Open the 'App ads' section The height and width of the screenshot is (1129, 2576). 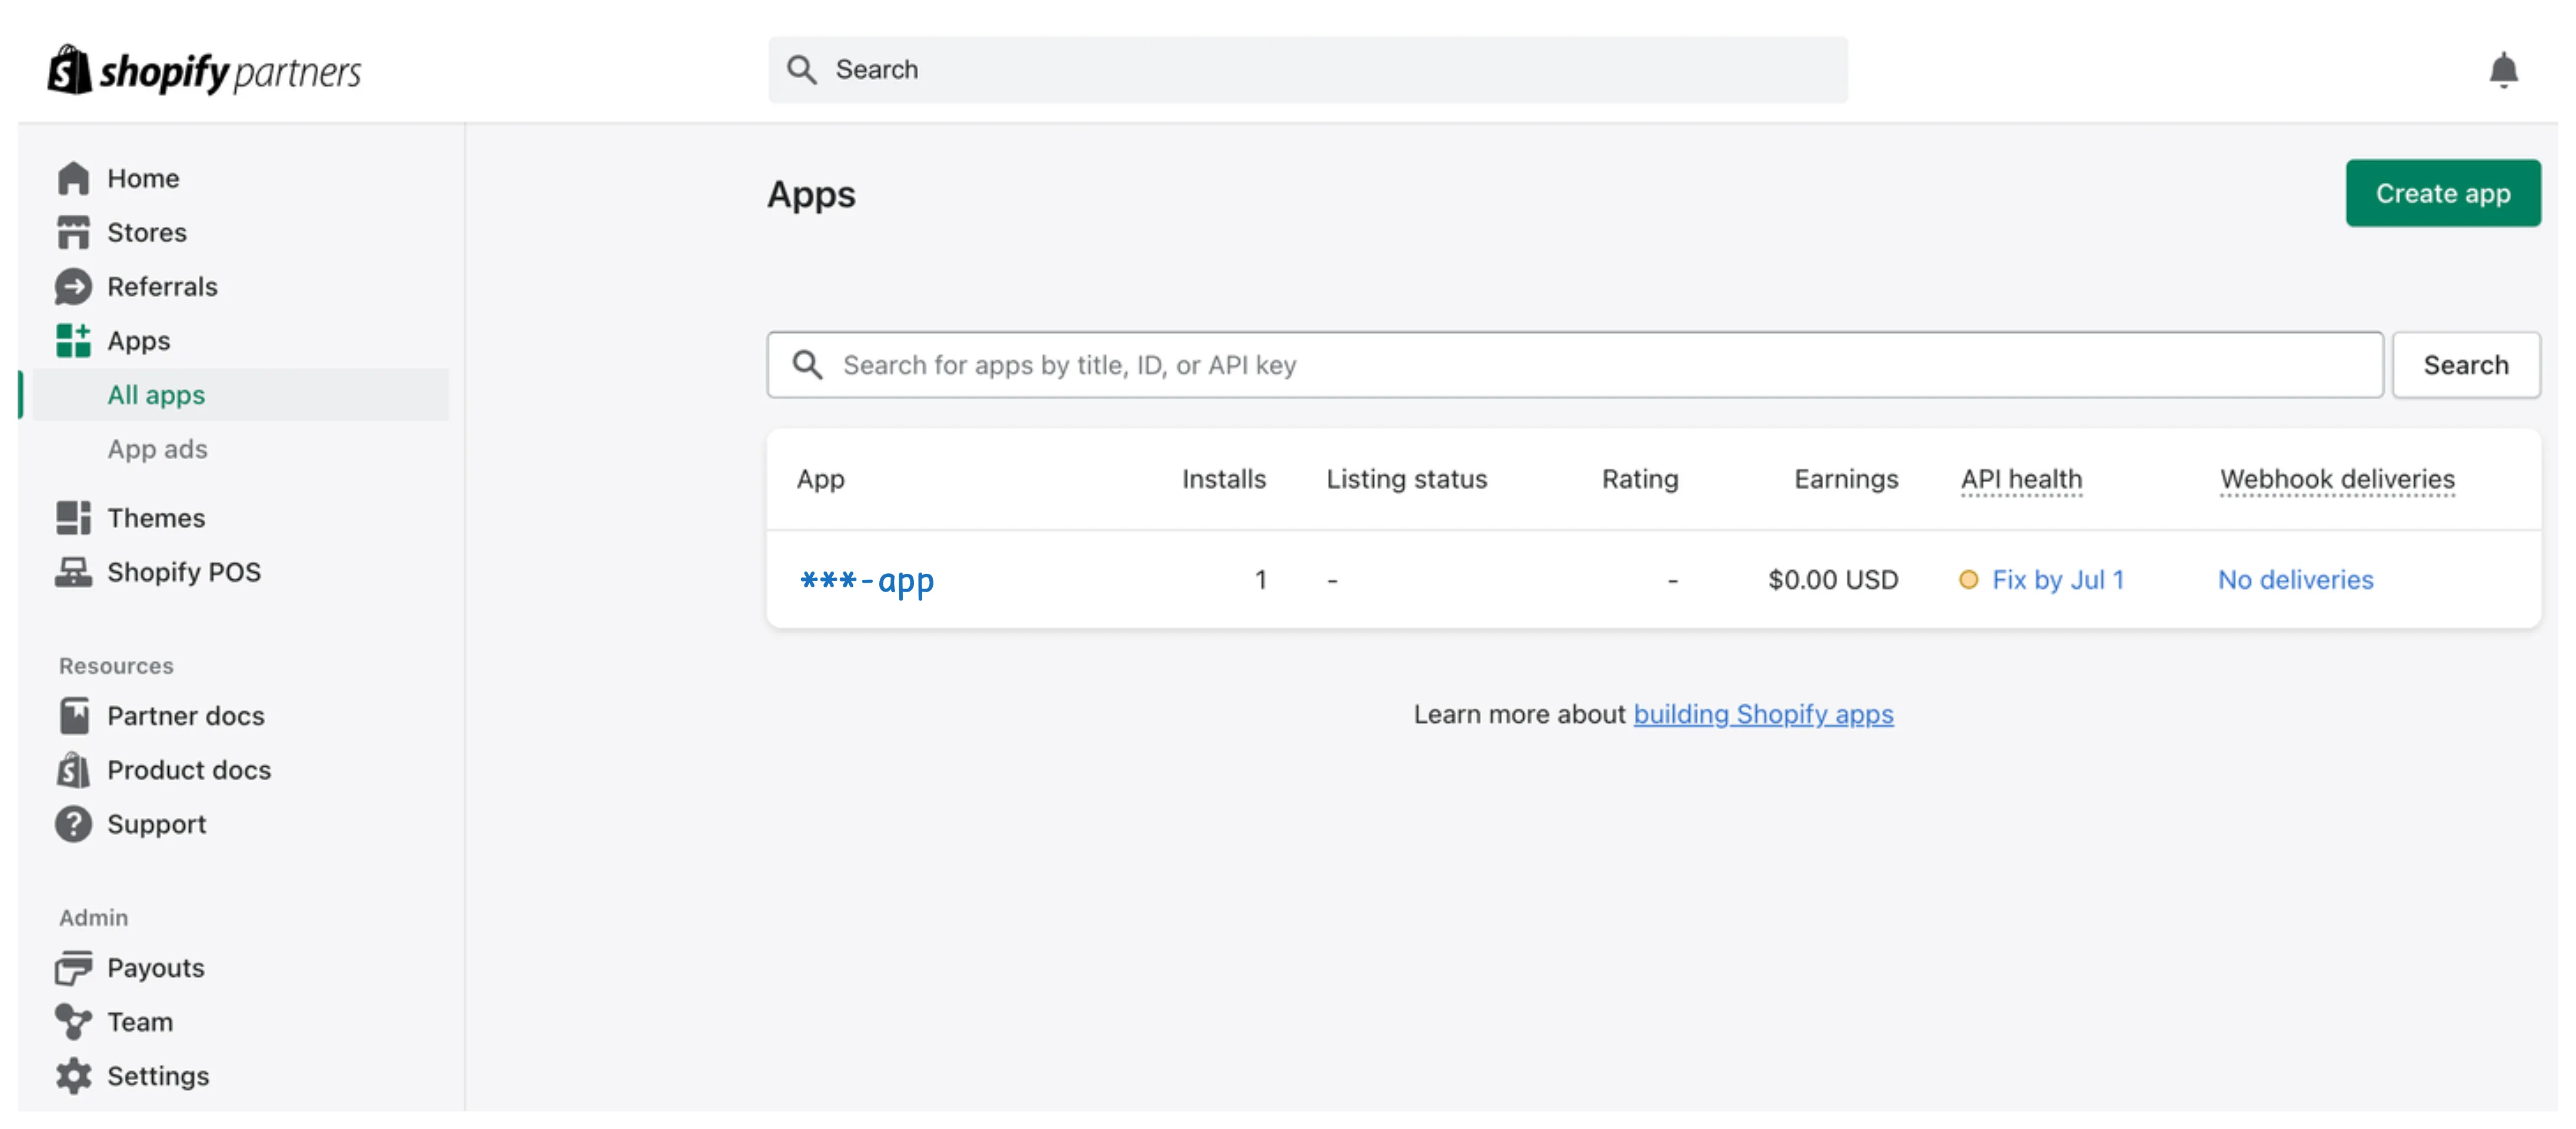157,448
